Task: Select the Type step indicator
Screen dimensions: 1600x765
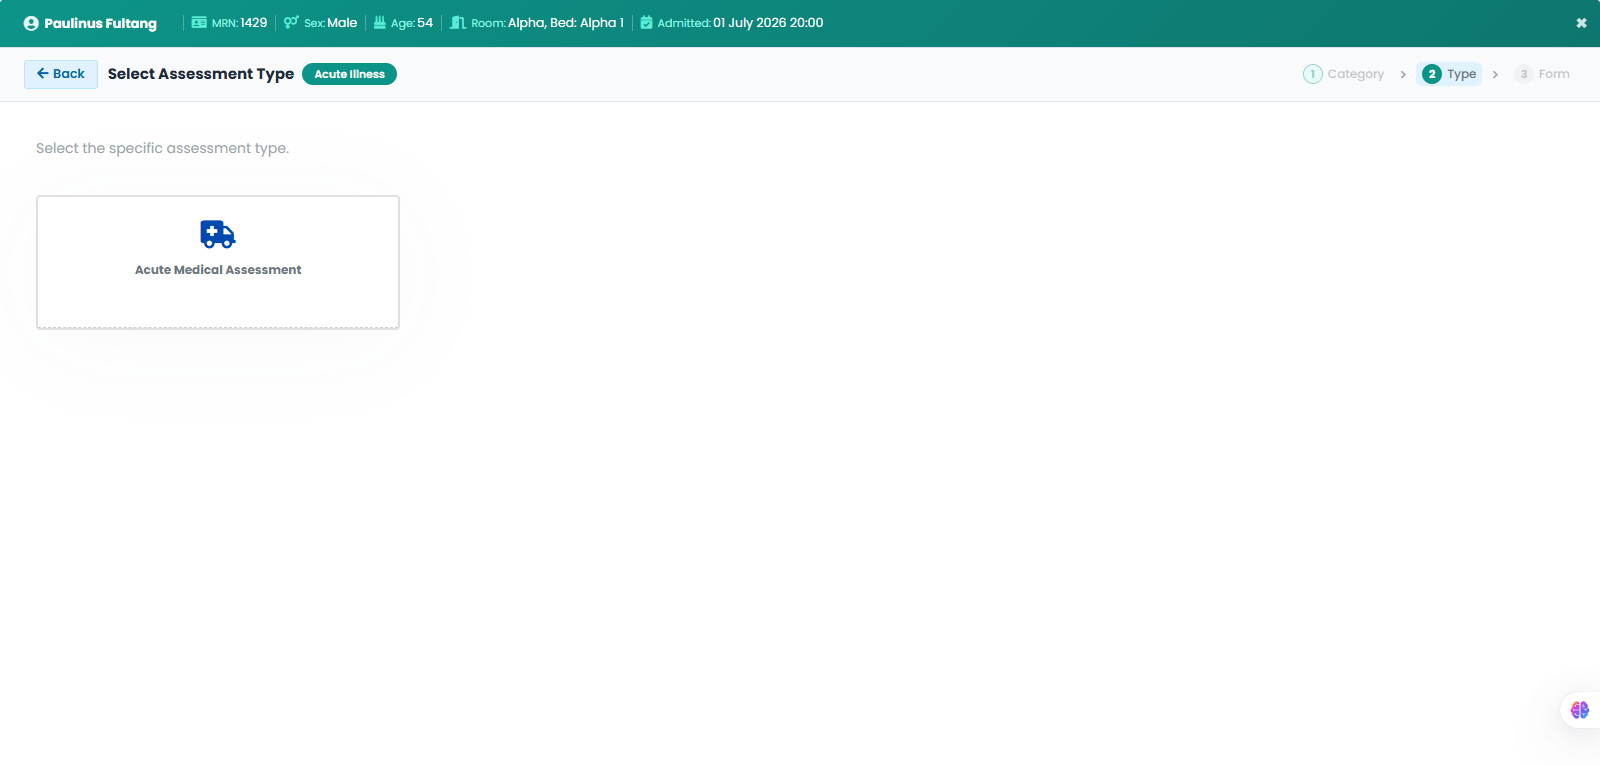Action: tap(1449, 74)
